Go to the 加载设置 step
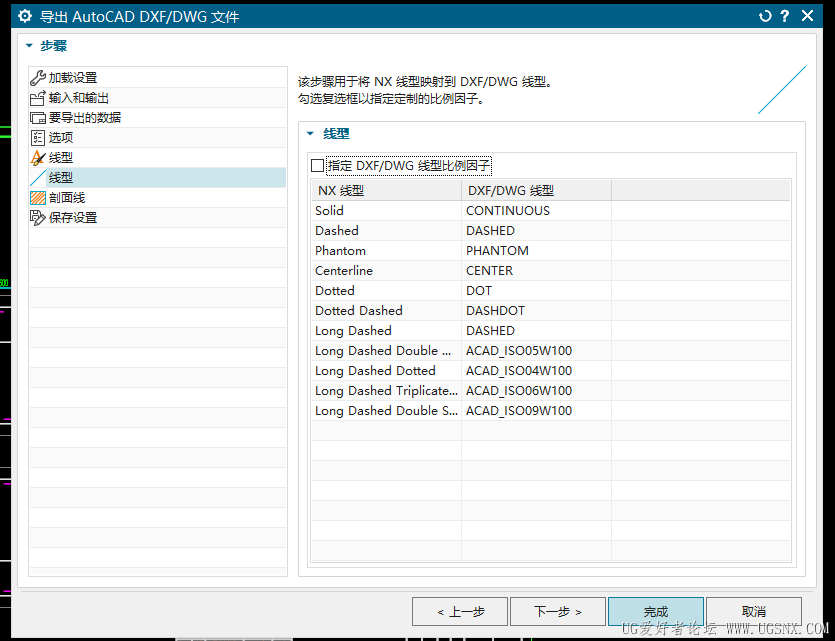The height and width of the screenshot is (641, 835). coord(158,78)
